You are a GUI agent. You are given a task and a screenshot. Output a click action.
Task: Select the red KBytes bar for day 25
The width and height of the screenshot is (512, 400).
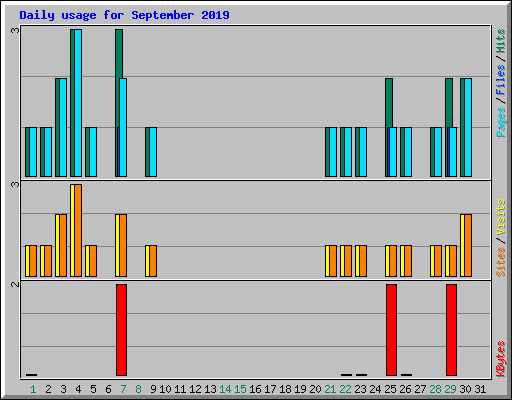pos(391,330)
